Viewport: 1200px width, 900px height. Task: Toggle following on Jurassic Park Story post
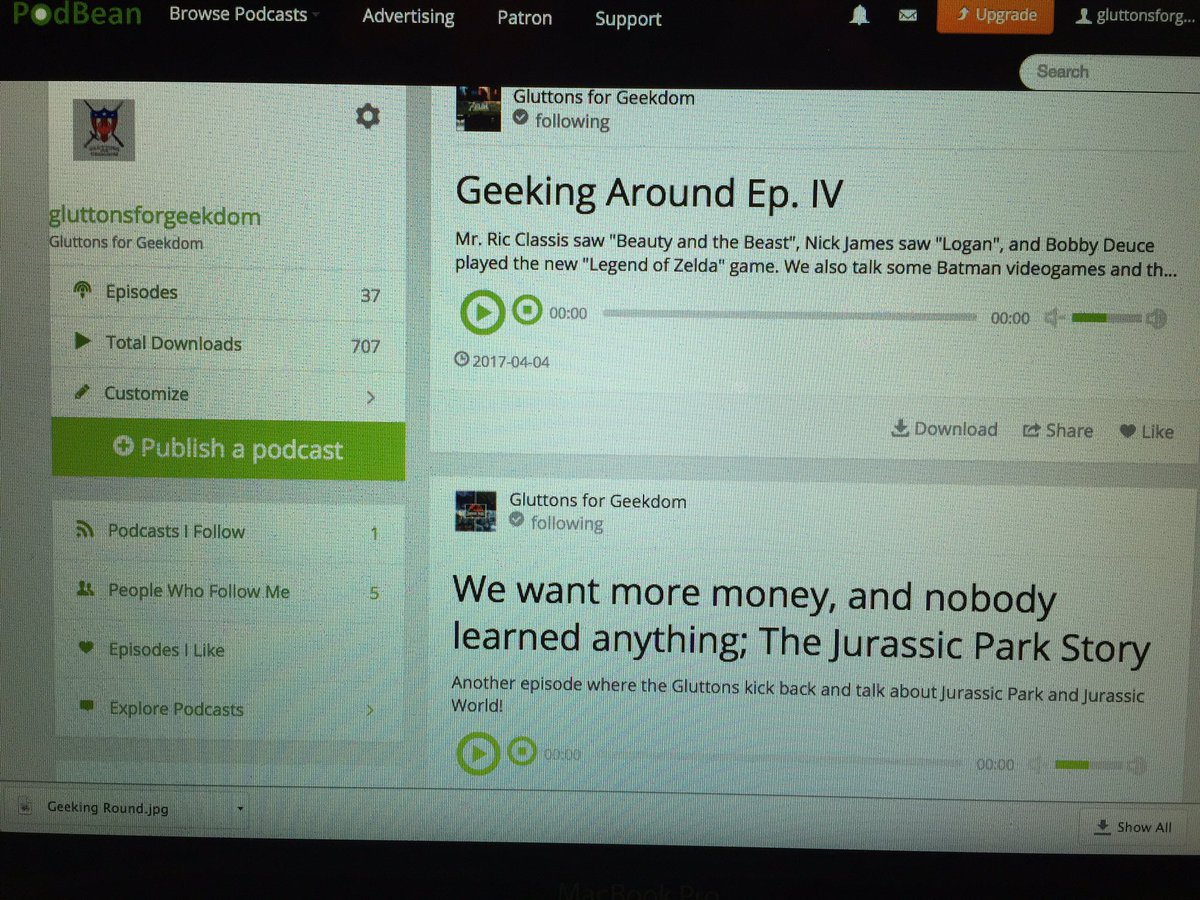[x=557, y=523]
